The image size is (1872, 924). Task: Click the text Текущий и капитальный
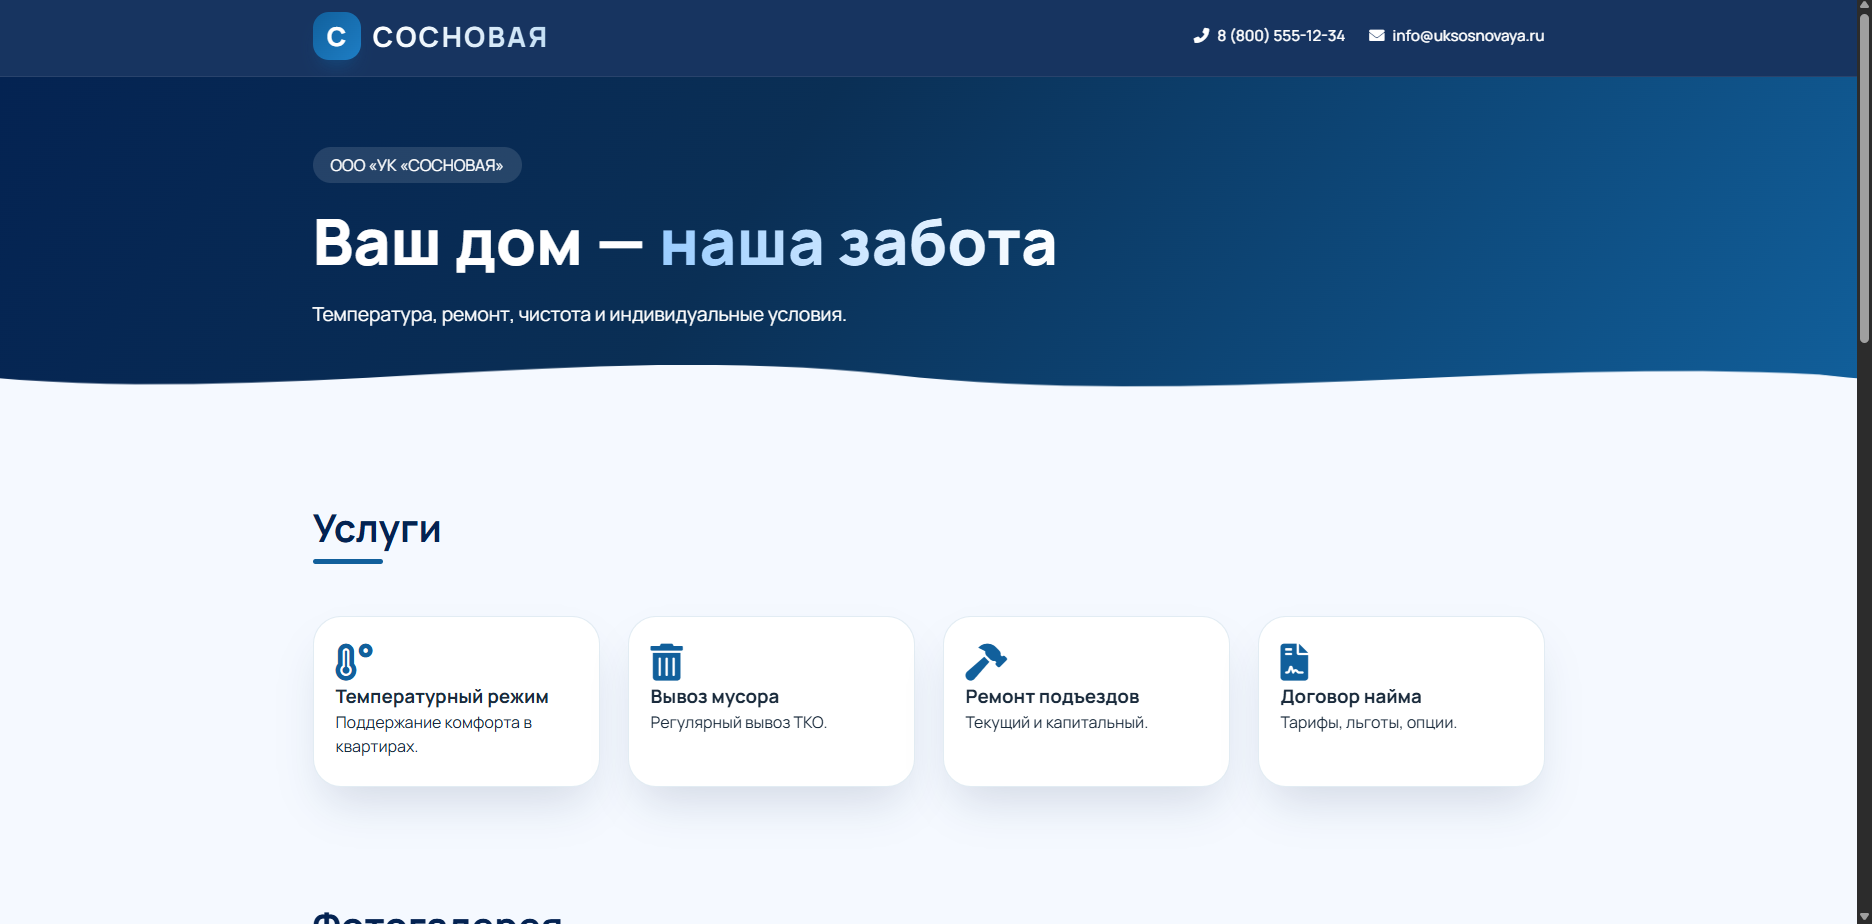(1056, 723)
